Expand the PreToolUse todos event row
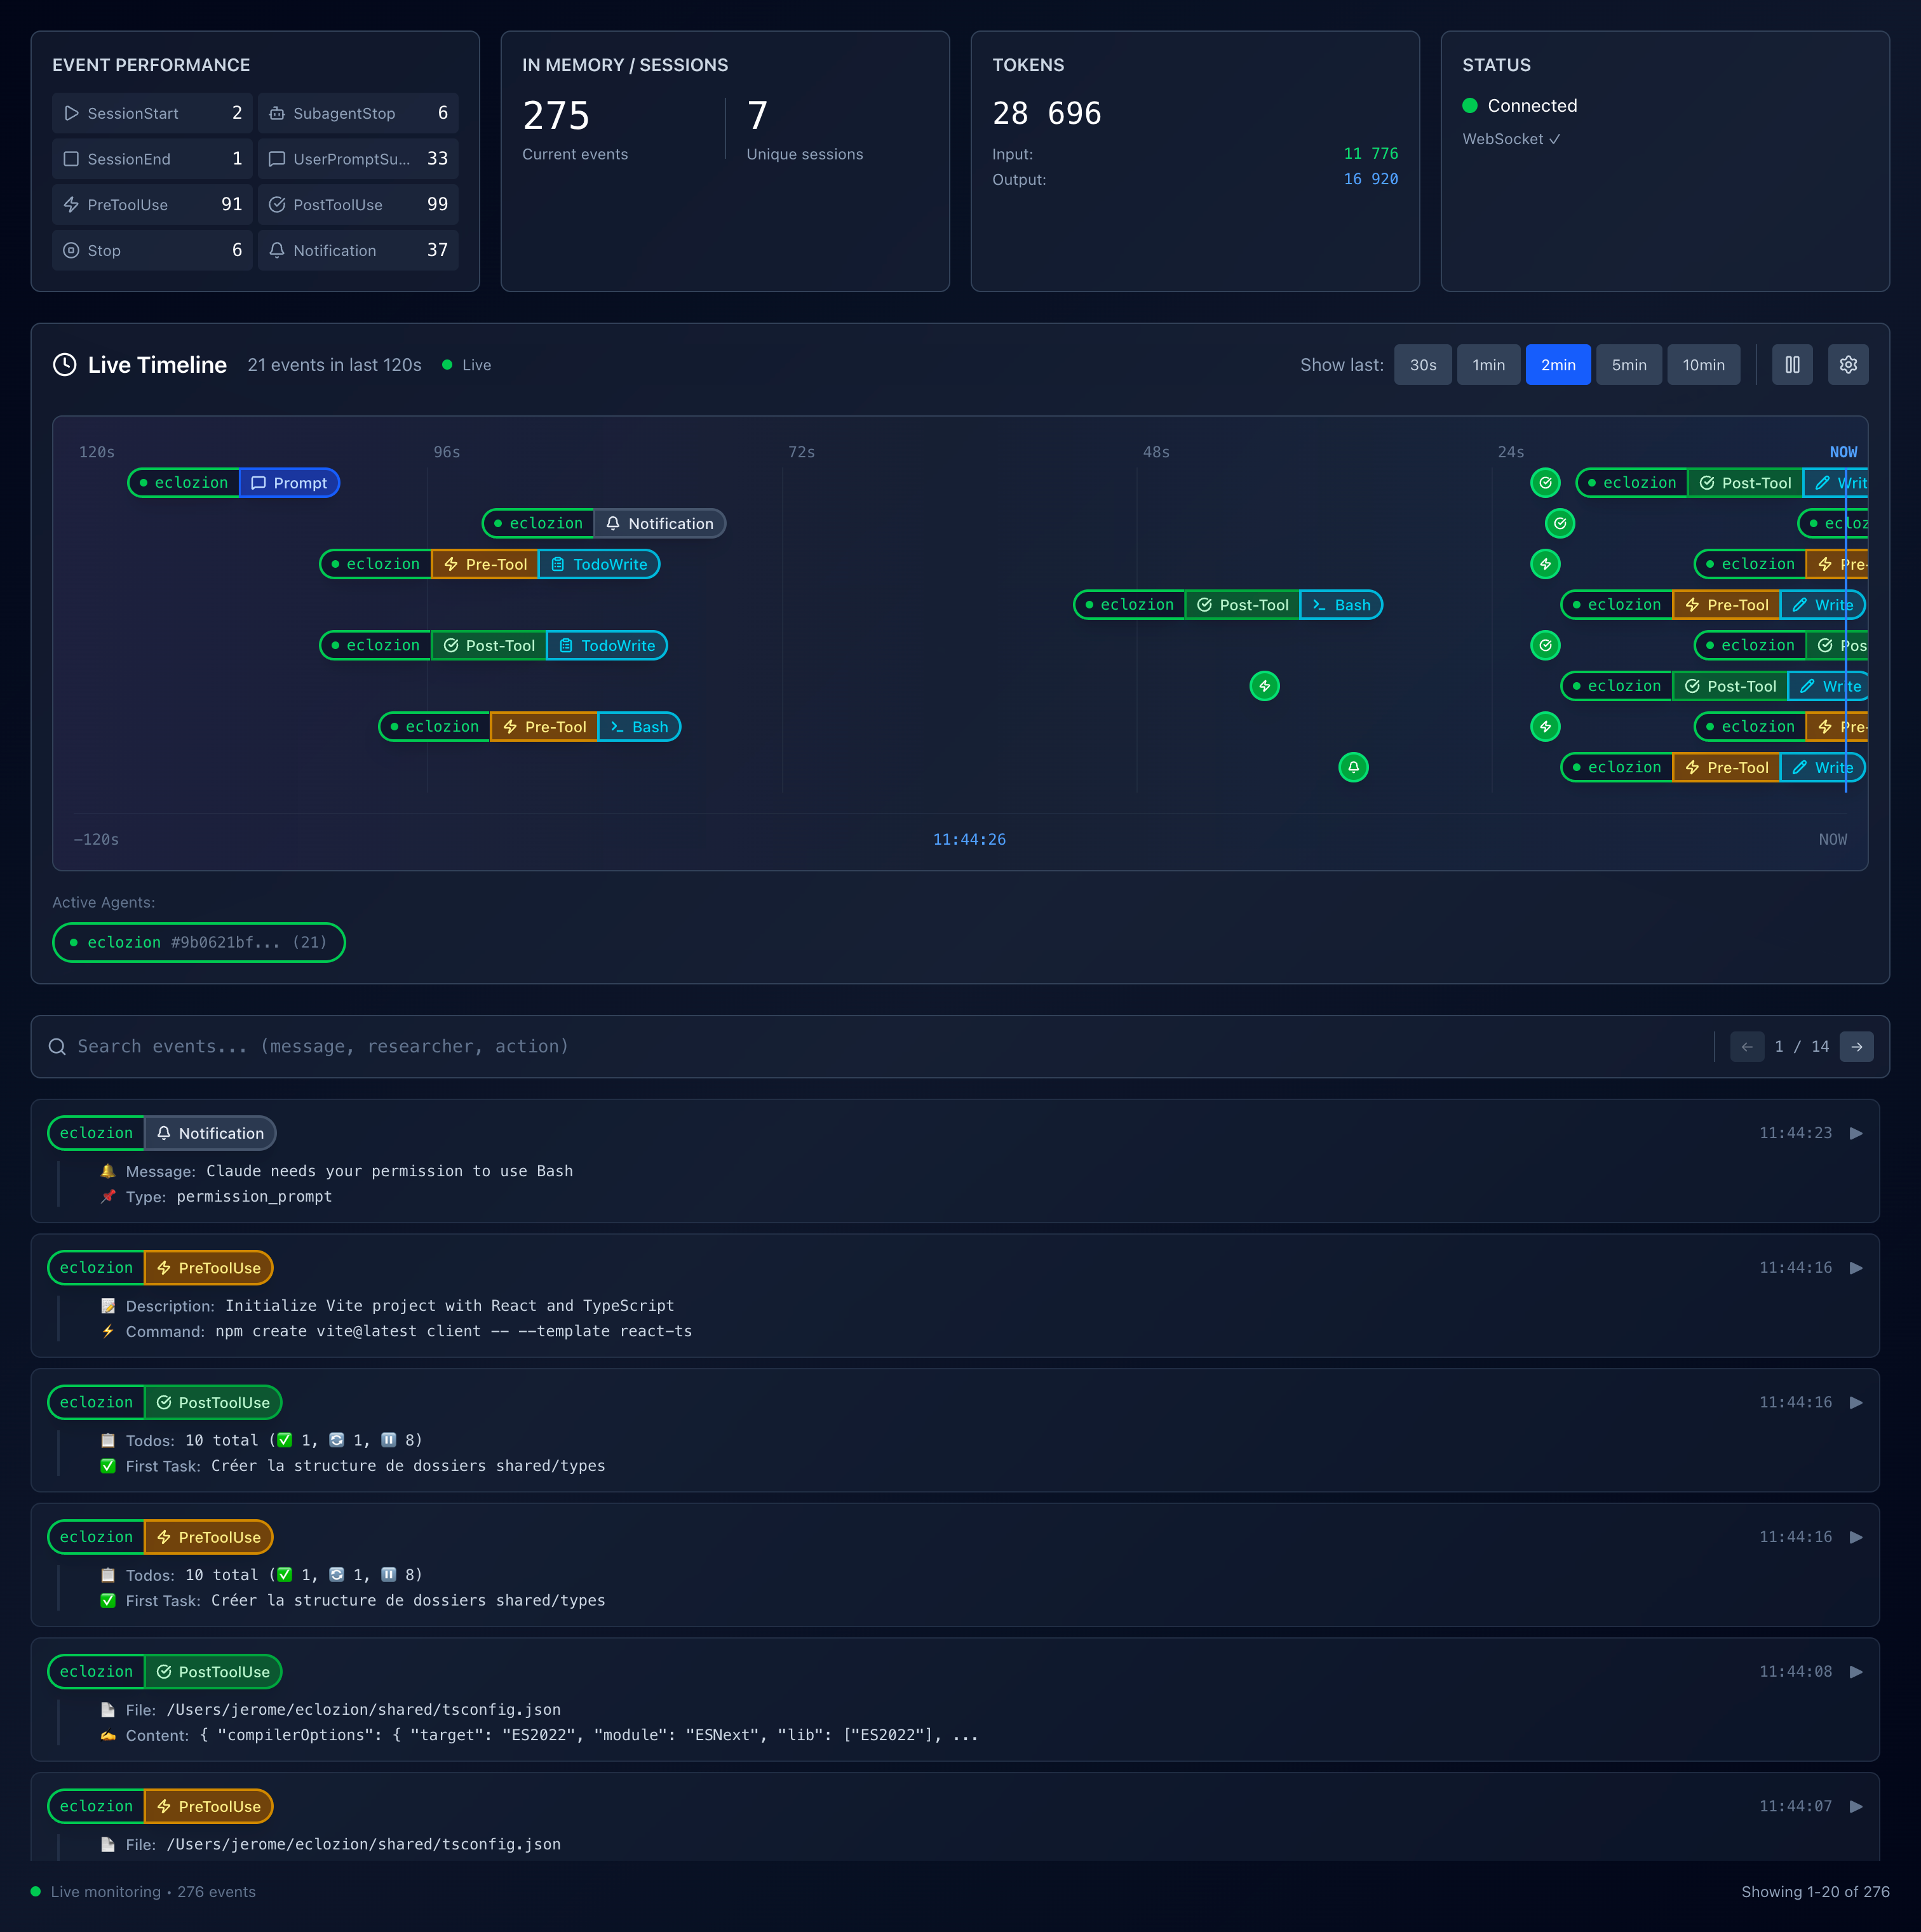1921x1932 pixels. pyautogui.click(x=1856, y=1537)
